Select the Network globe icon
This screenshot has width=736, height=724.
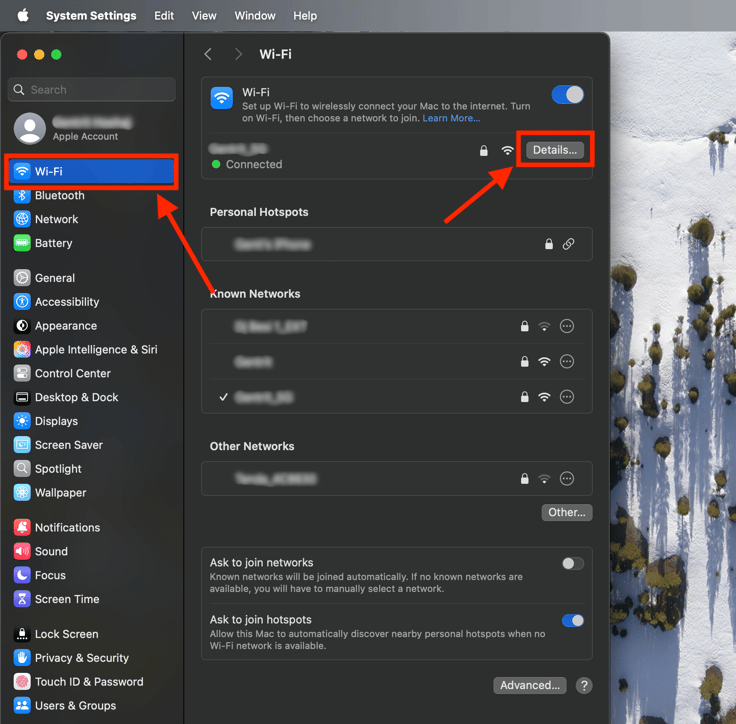[22, 219]
